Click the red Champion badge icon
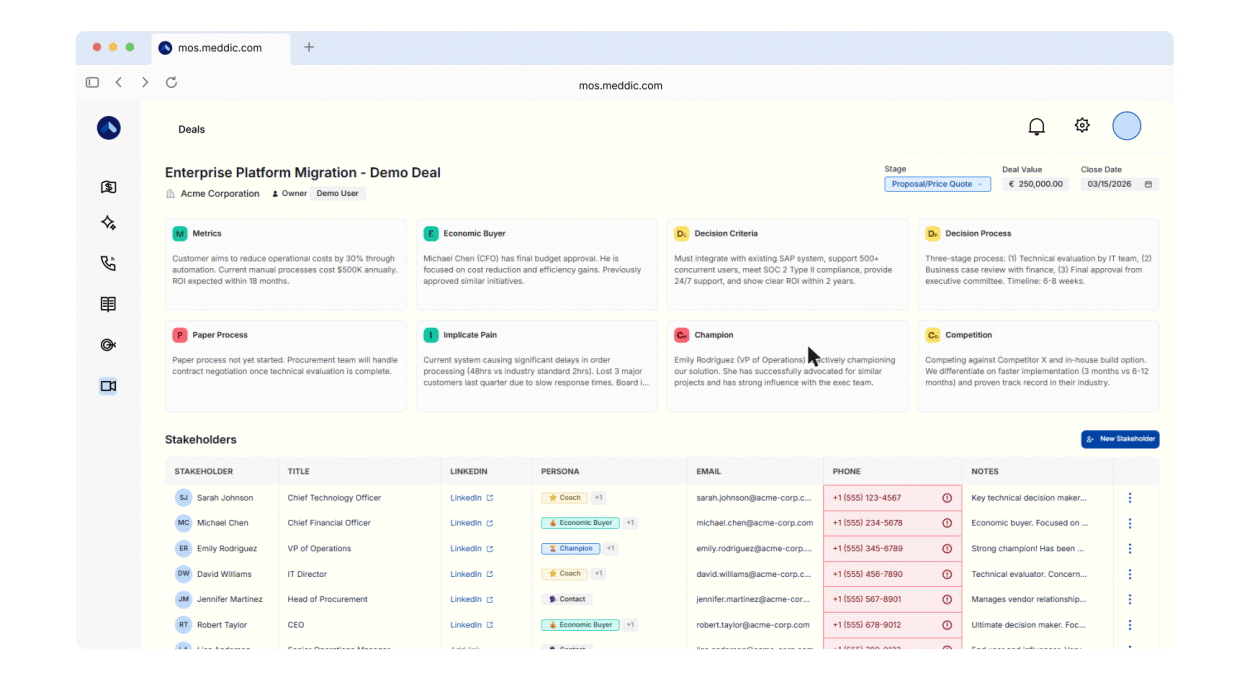Viewport: 1250px width, 680px height. tap(682, 335)
